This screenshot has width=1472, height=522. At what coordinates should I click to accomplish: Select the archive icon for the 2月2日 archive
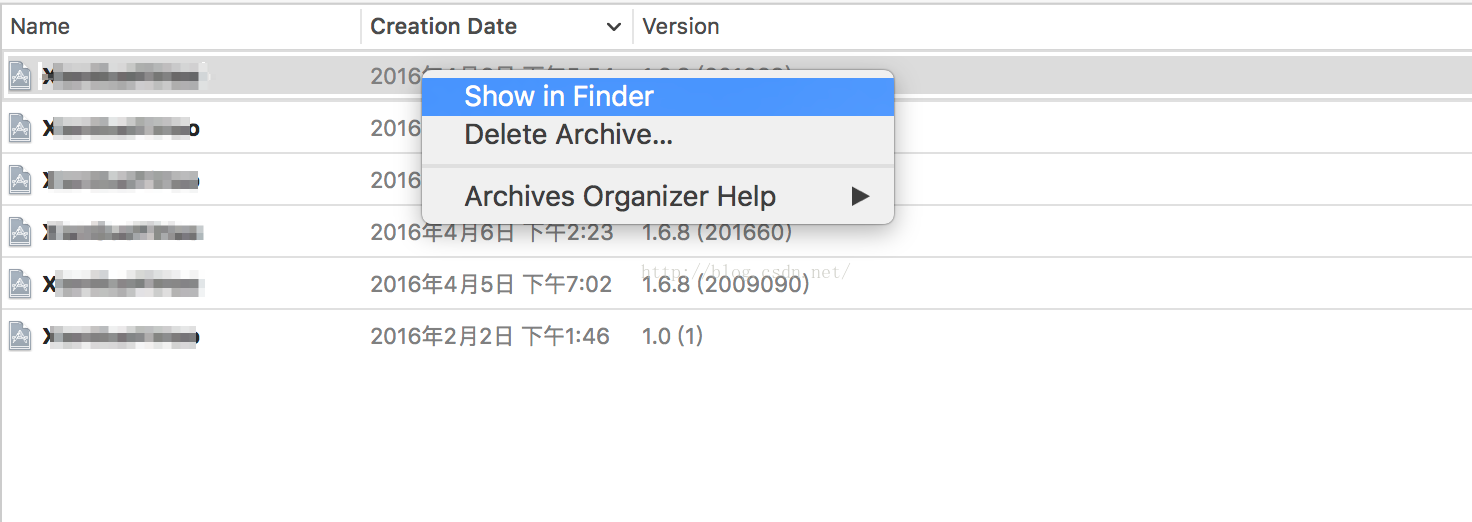coord(20,336)
